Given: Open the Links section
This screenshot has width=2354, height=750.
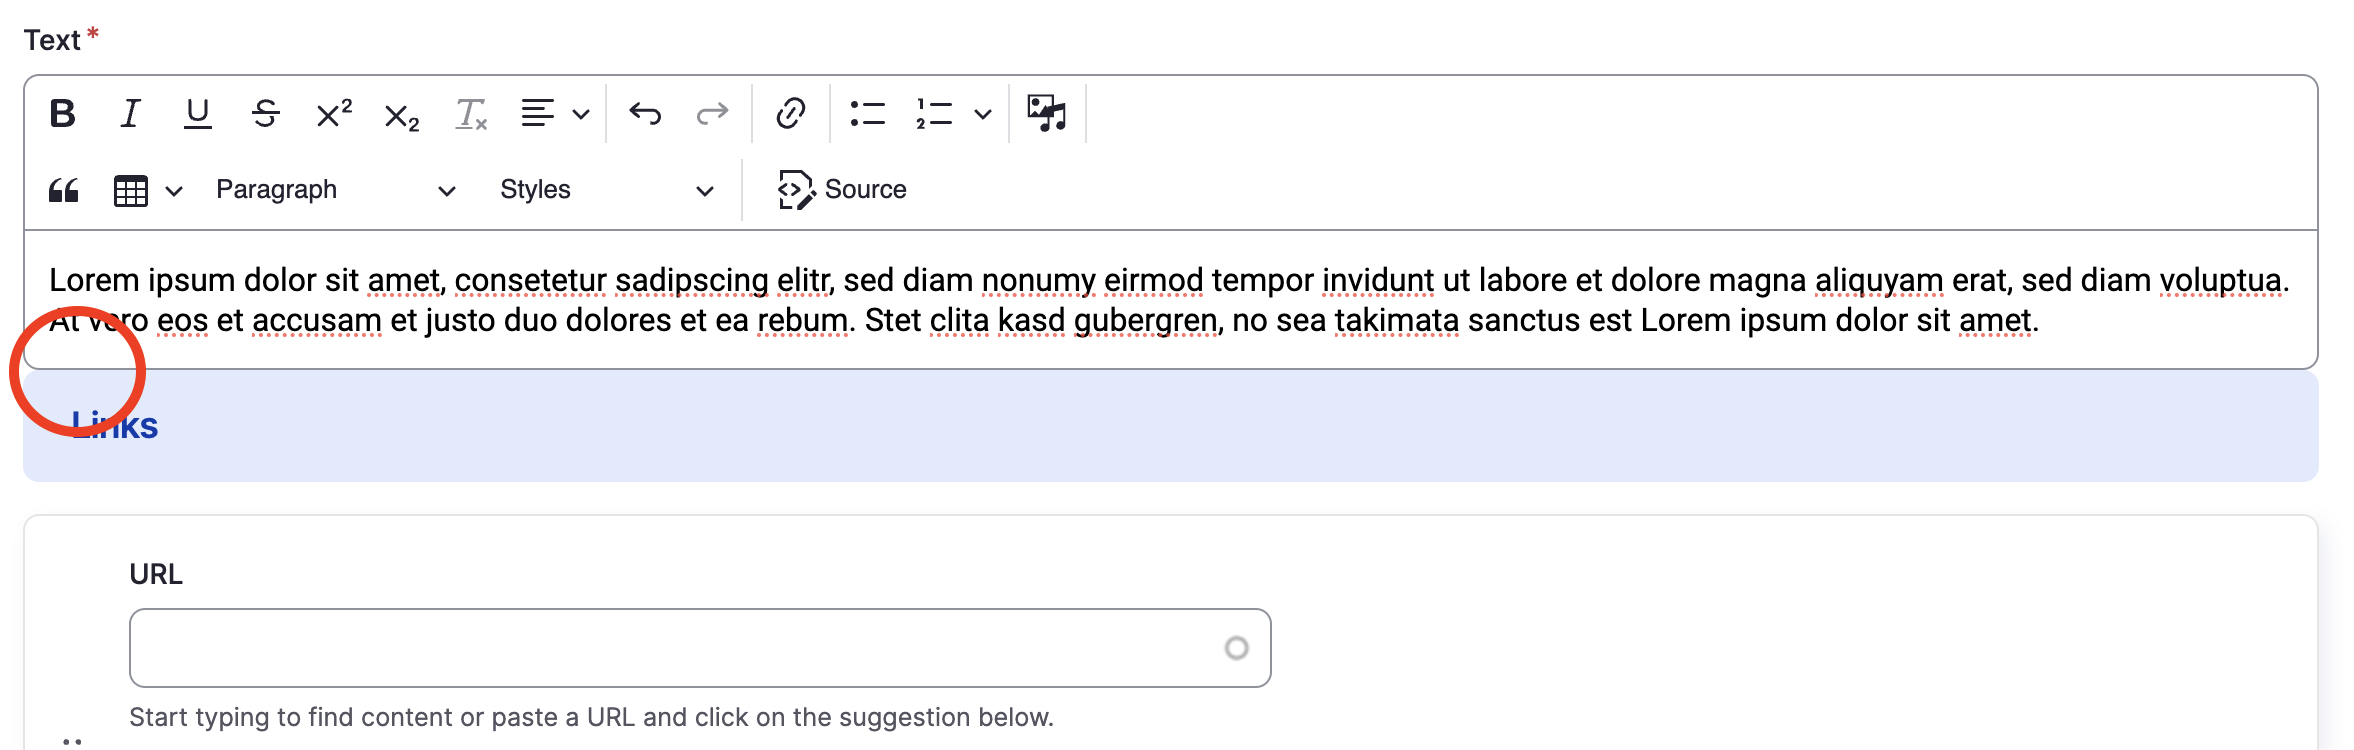Looking at the screenshot, I should 114,424.
